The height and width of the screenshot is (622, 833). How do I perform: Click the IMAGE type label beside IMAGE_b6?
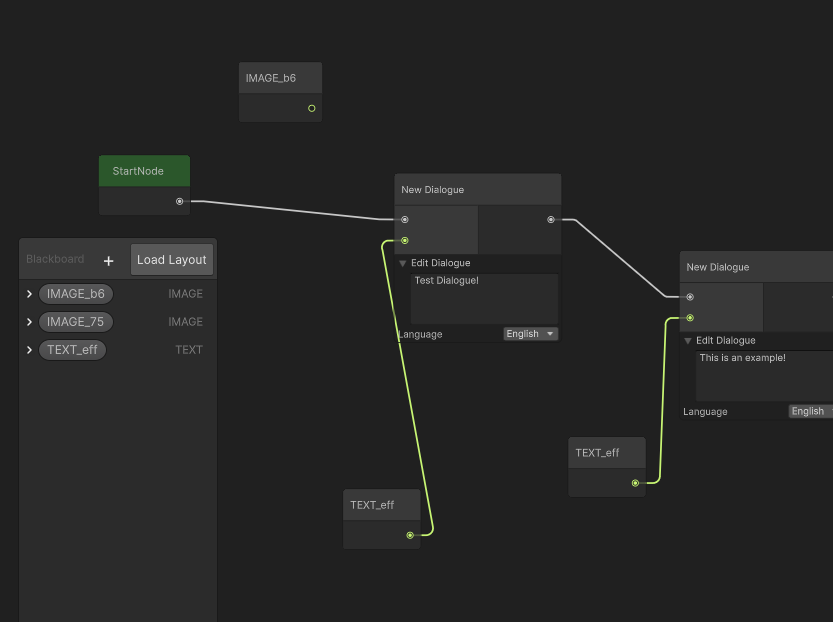click(185, 294)
